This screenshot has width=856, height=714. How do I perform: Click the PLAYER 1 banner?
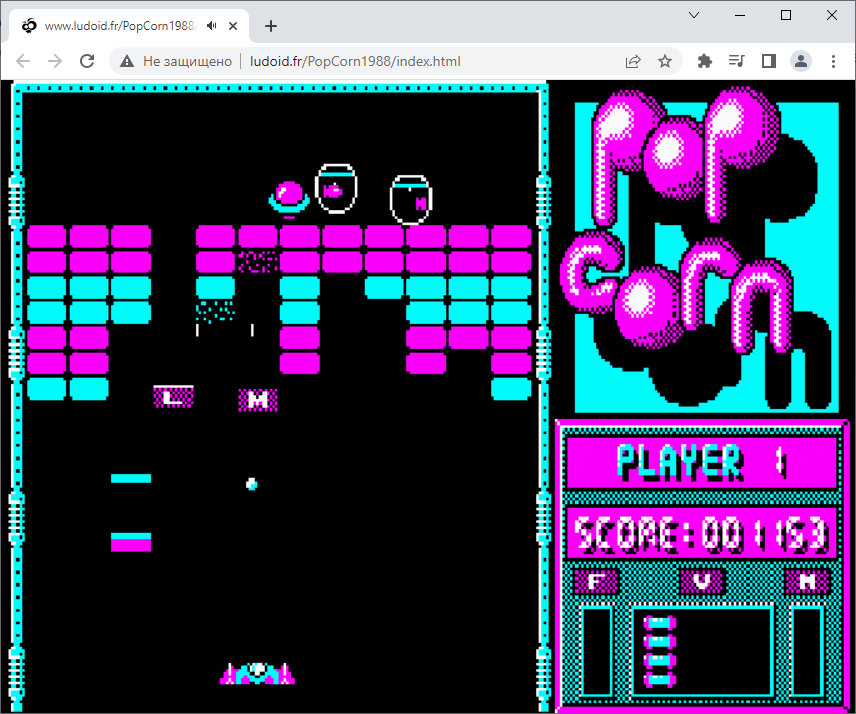(x=702, y=463)
